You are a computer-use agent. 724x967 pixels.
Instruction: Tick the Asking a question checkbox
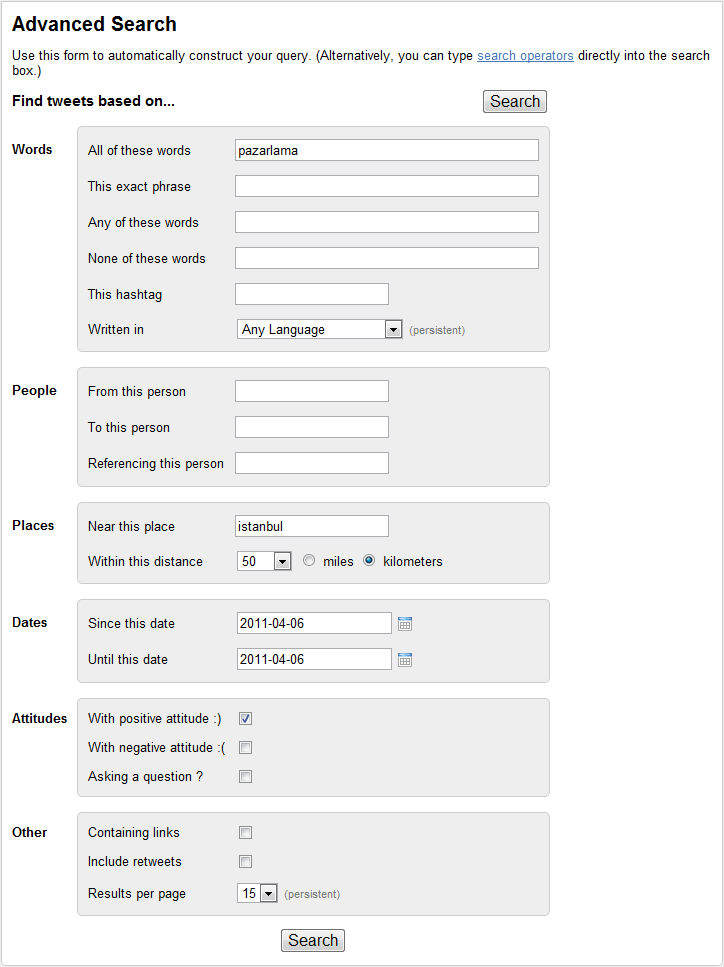245,776
